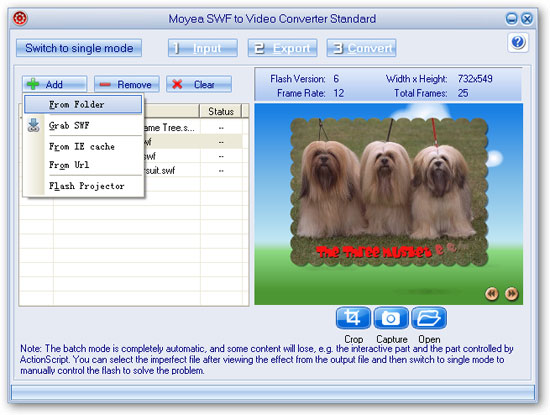Click the fast-forward preview arrow icon
Image resolution: width=550 pixels, height=415 pixels.
pyautogui.click(x=511, y=293)
